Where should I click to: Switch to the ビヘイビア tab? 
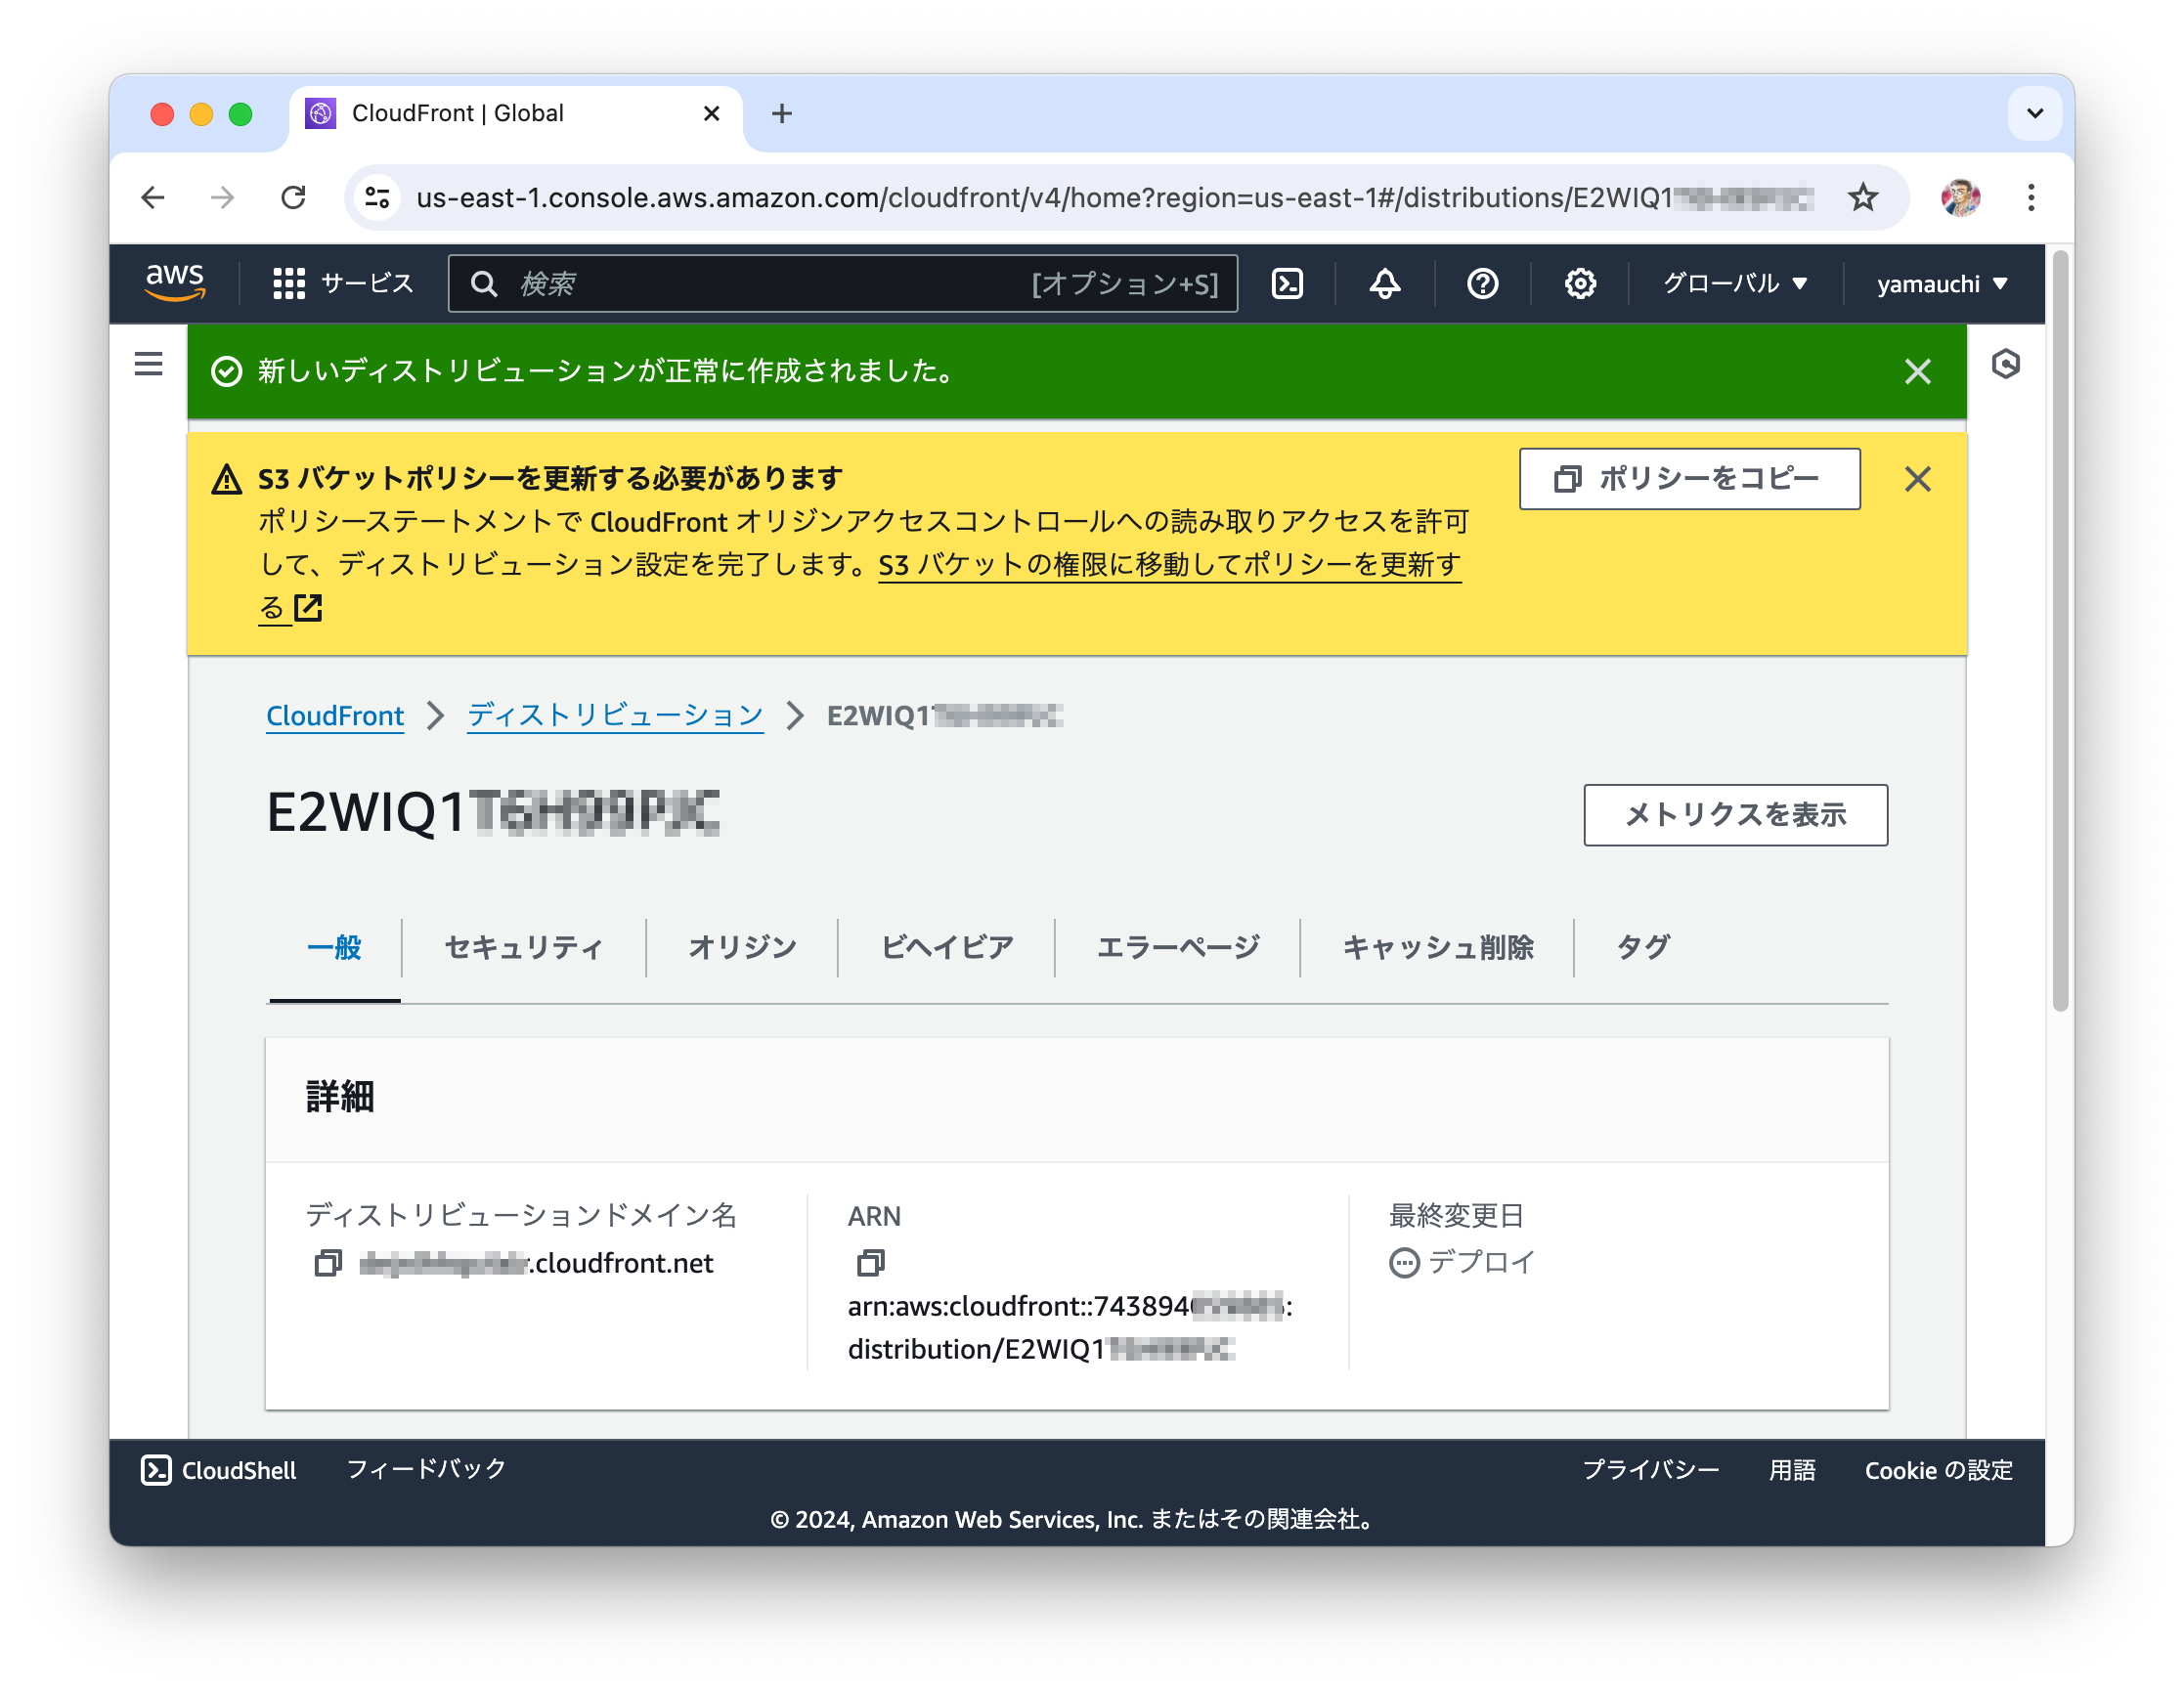click(x=946, y=947)
